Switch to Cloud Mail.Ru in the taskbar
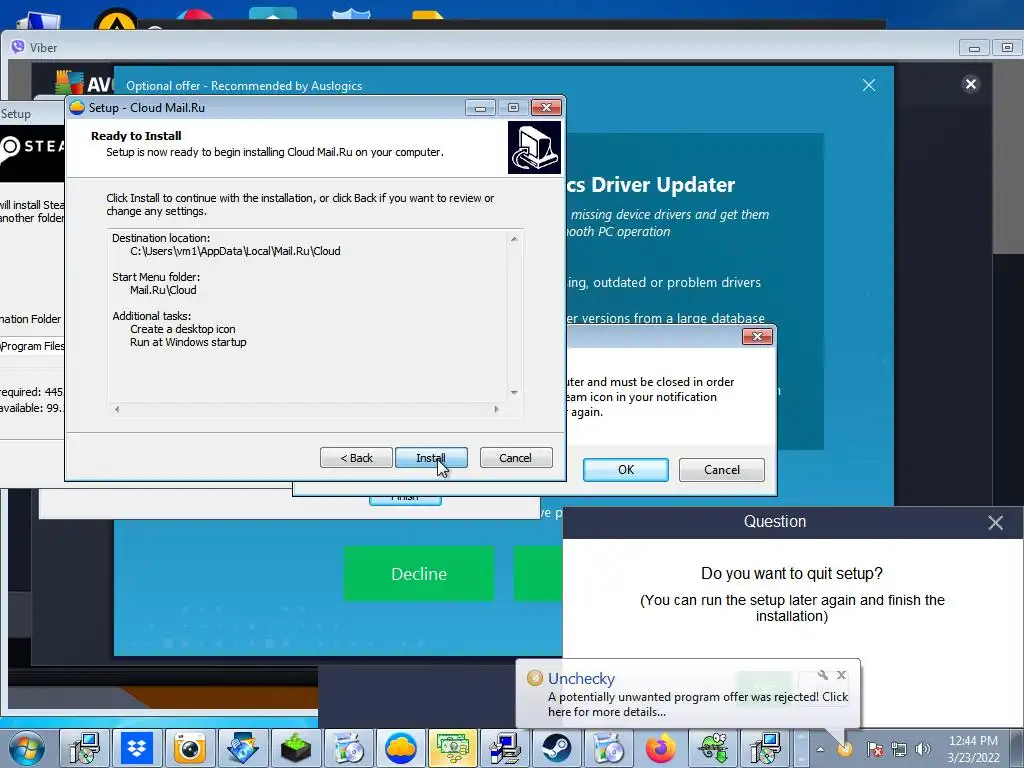1024x768 pixels. pyautogui.click(x=400, y=748)
